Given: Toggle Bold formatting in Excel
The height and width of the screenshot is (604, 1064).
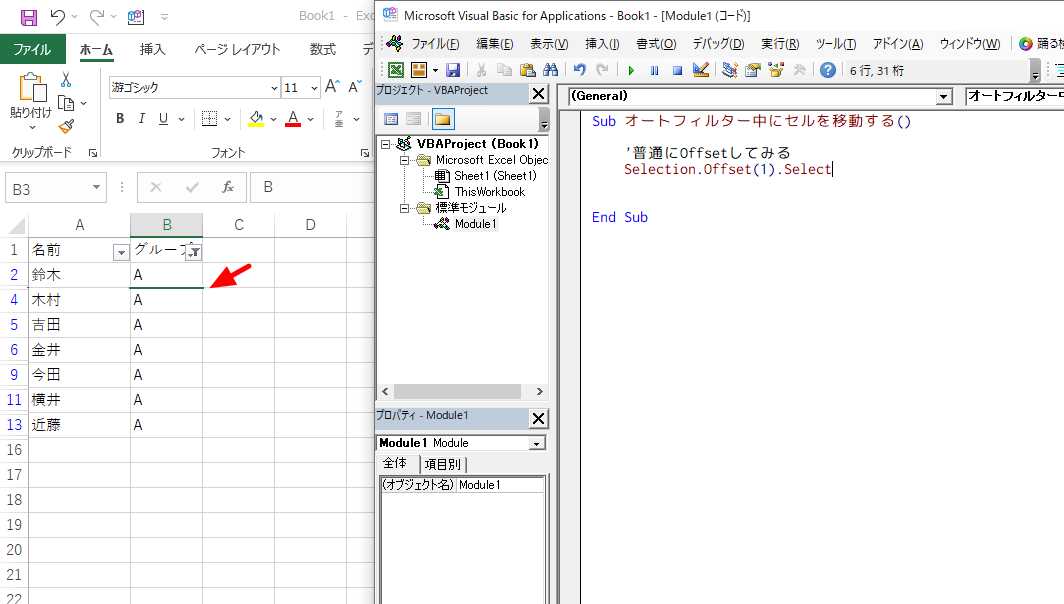Looking at the screenshot, I should [120, 119].
